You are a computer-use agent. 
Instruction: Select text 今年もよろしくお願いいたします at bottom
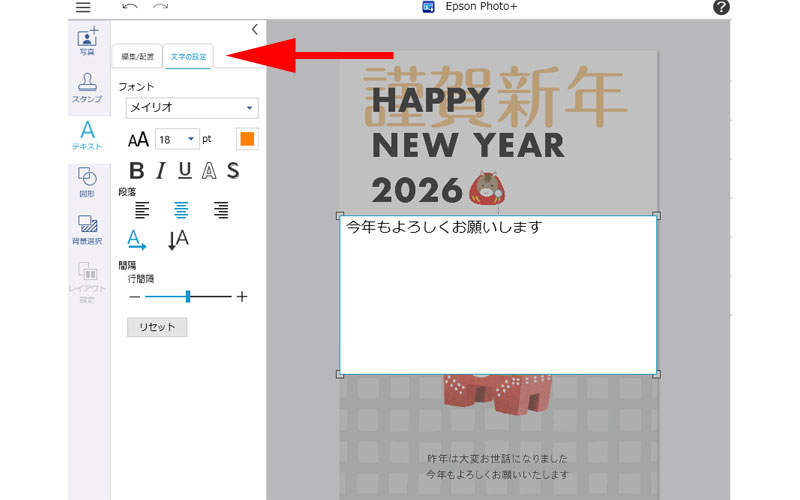(497, 474)
